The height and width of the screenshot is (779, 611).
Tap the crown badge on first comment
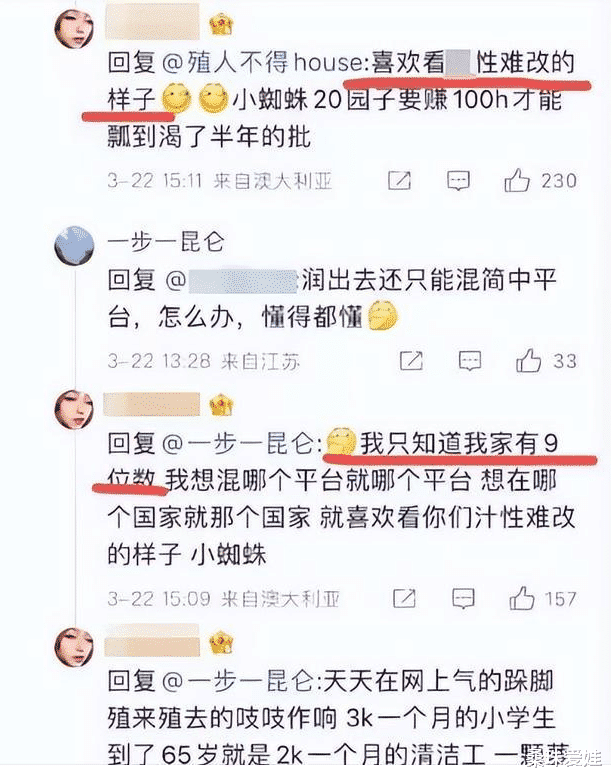click(x=222, y=25)
